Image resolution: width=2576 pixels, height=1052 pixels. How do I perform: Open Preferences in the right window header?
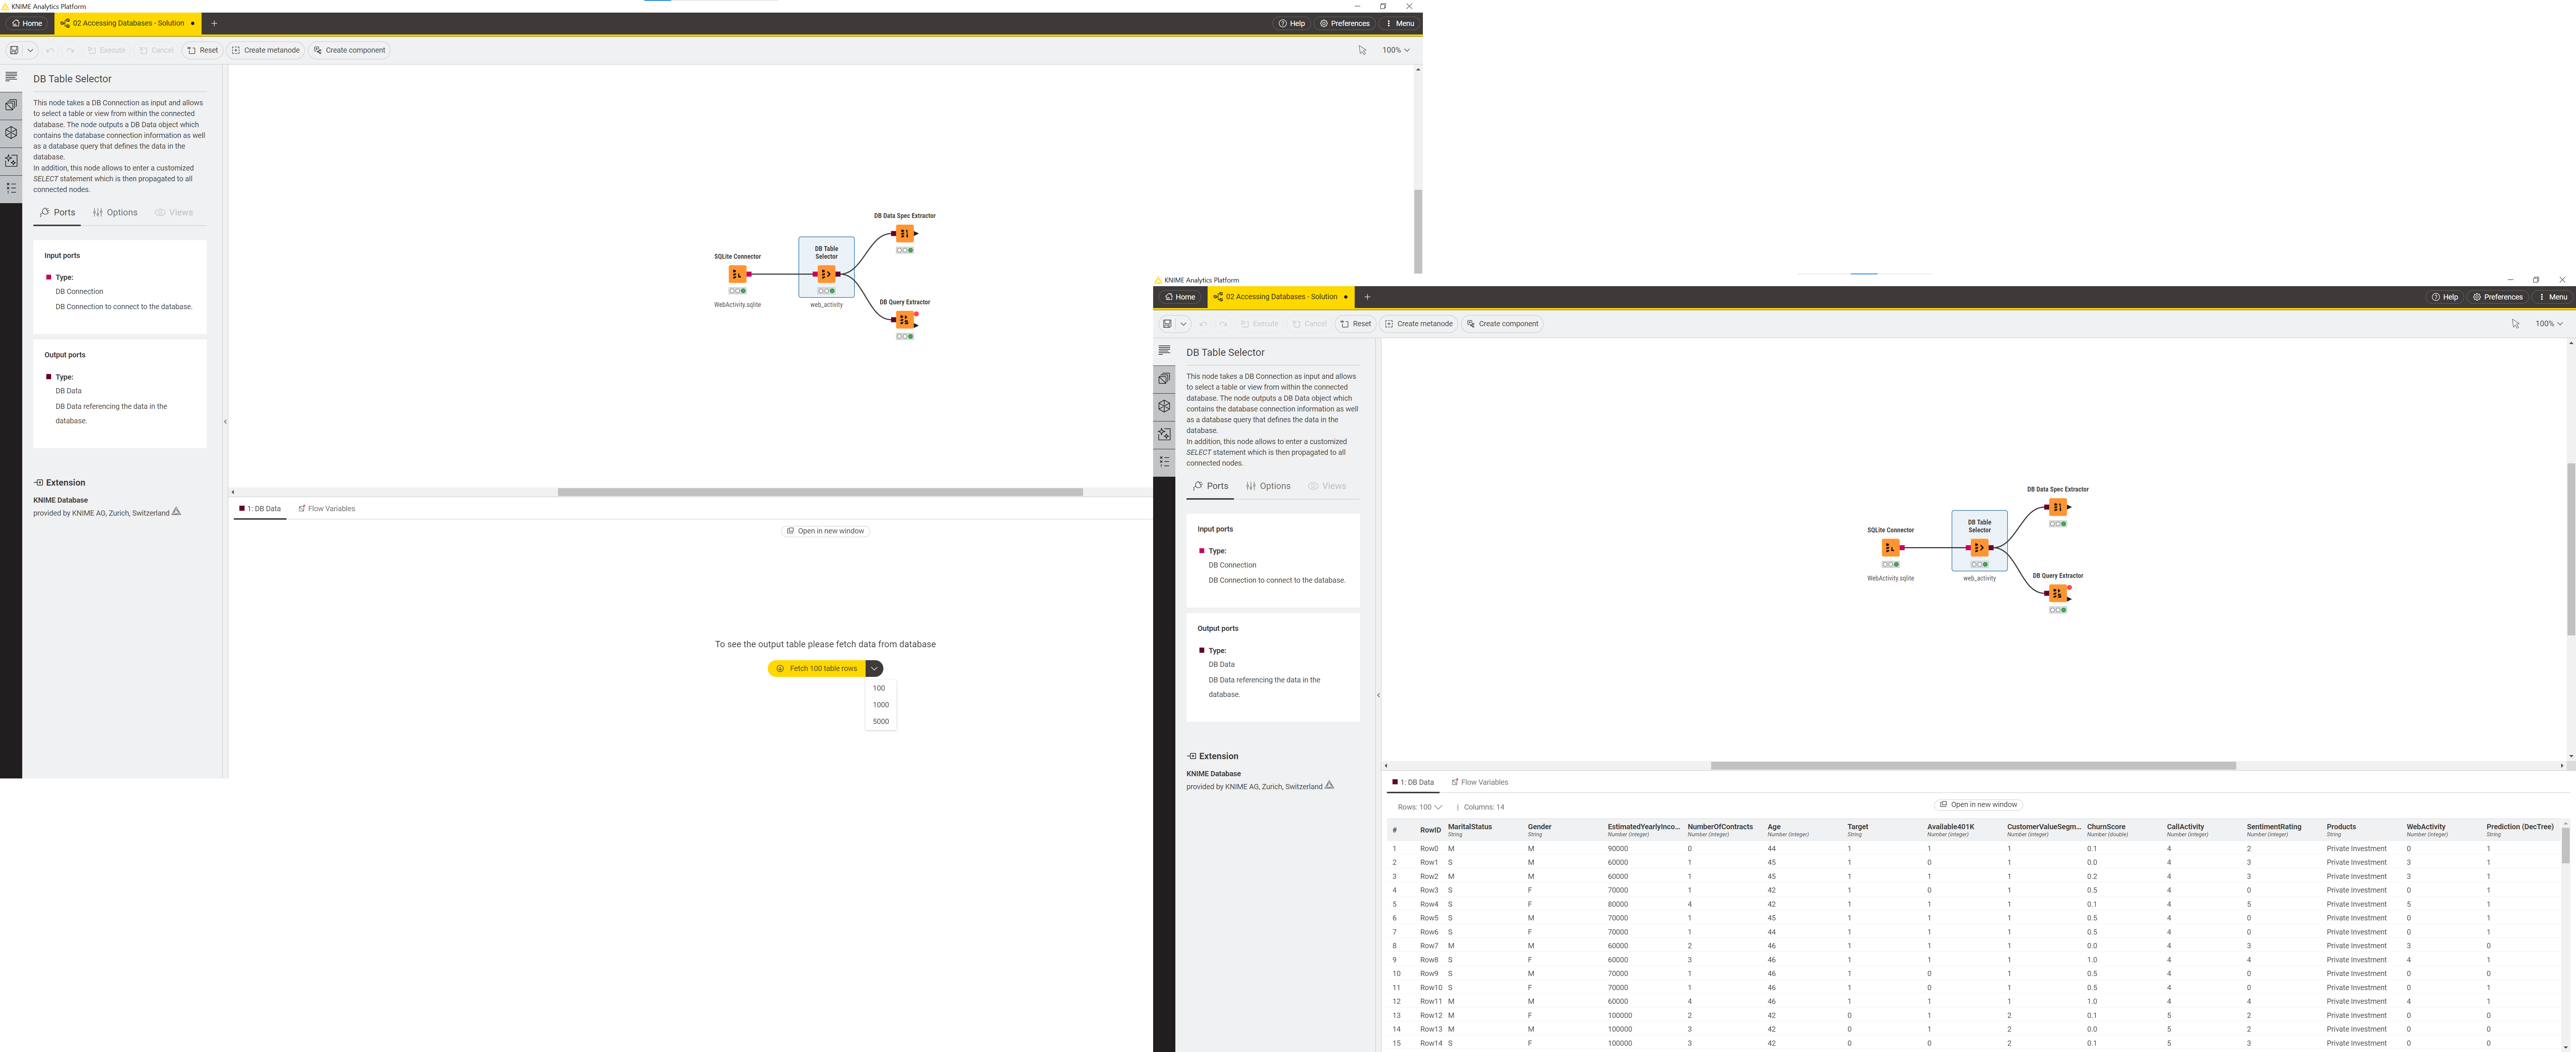[x=2497, y=297]
